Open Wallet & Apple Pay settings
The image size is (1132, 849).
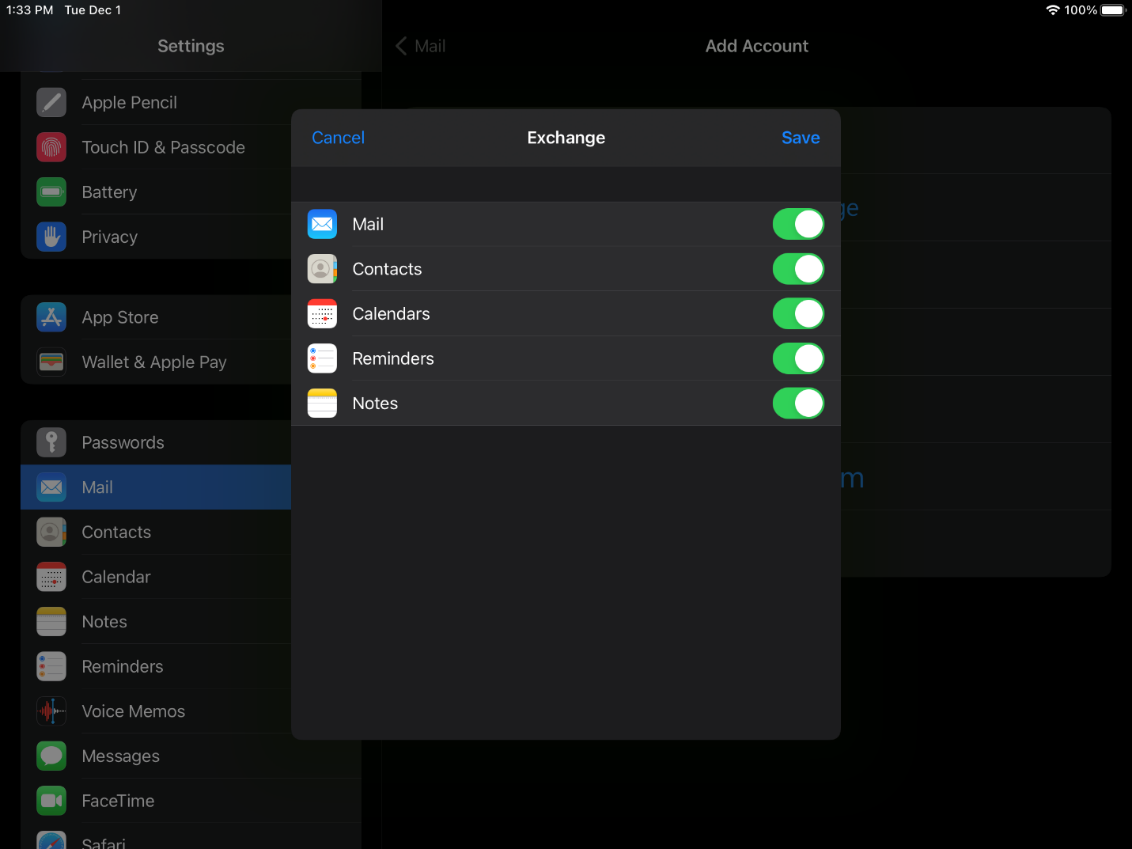coord(156,362)
